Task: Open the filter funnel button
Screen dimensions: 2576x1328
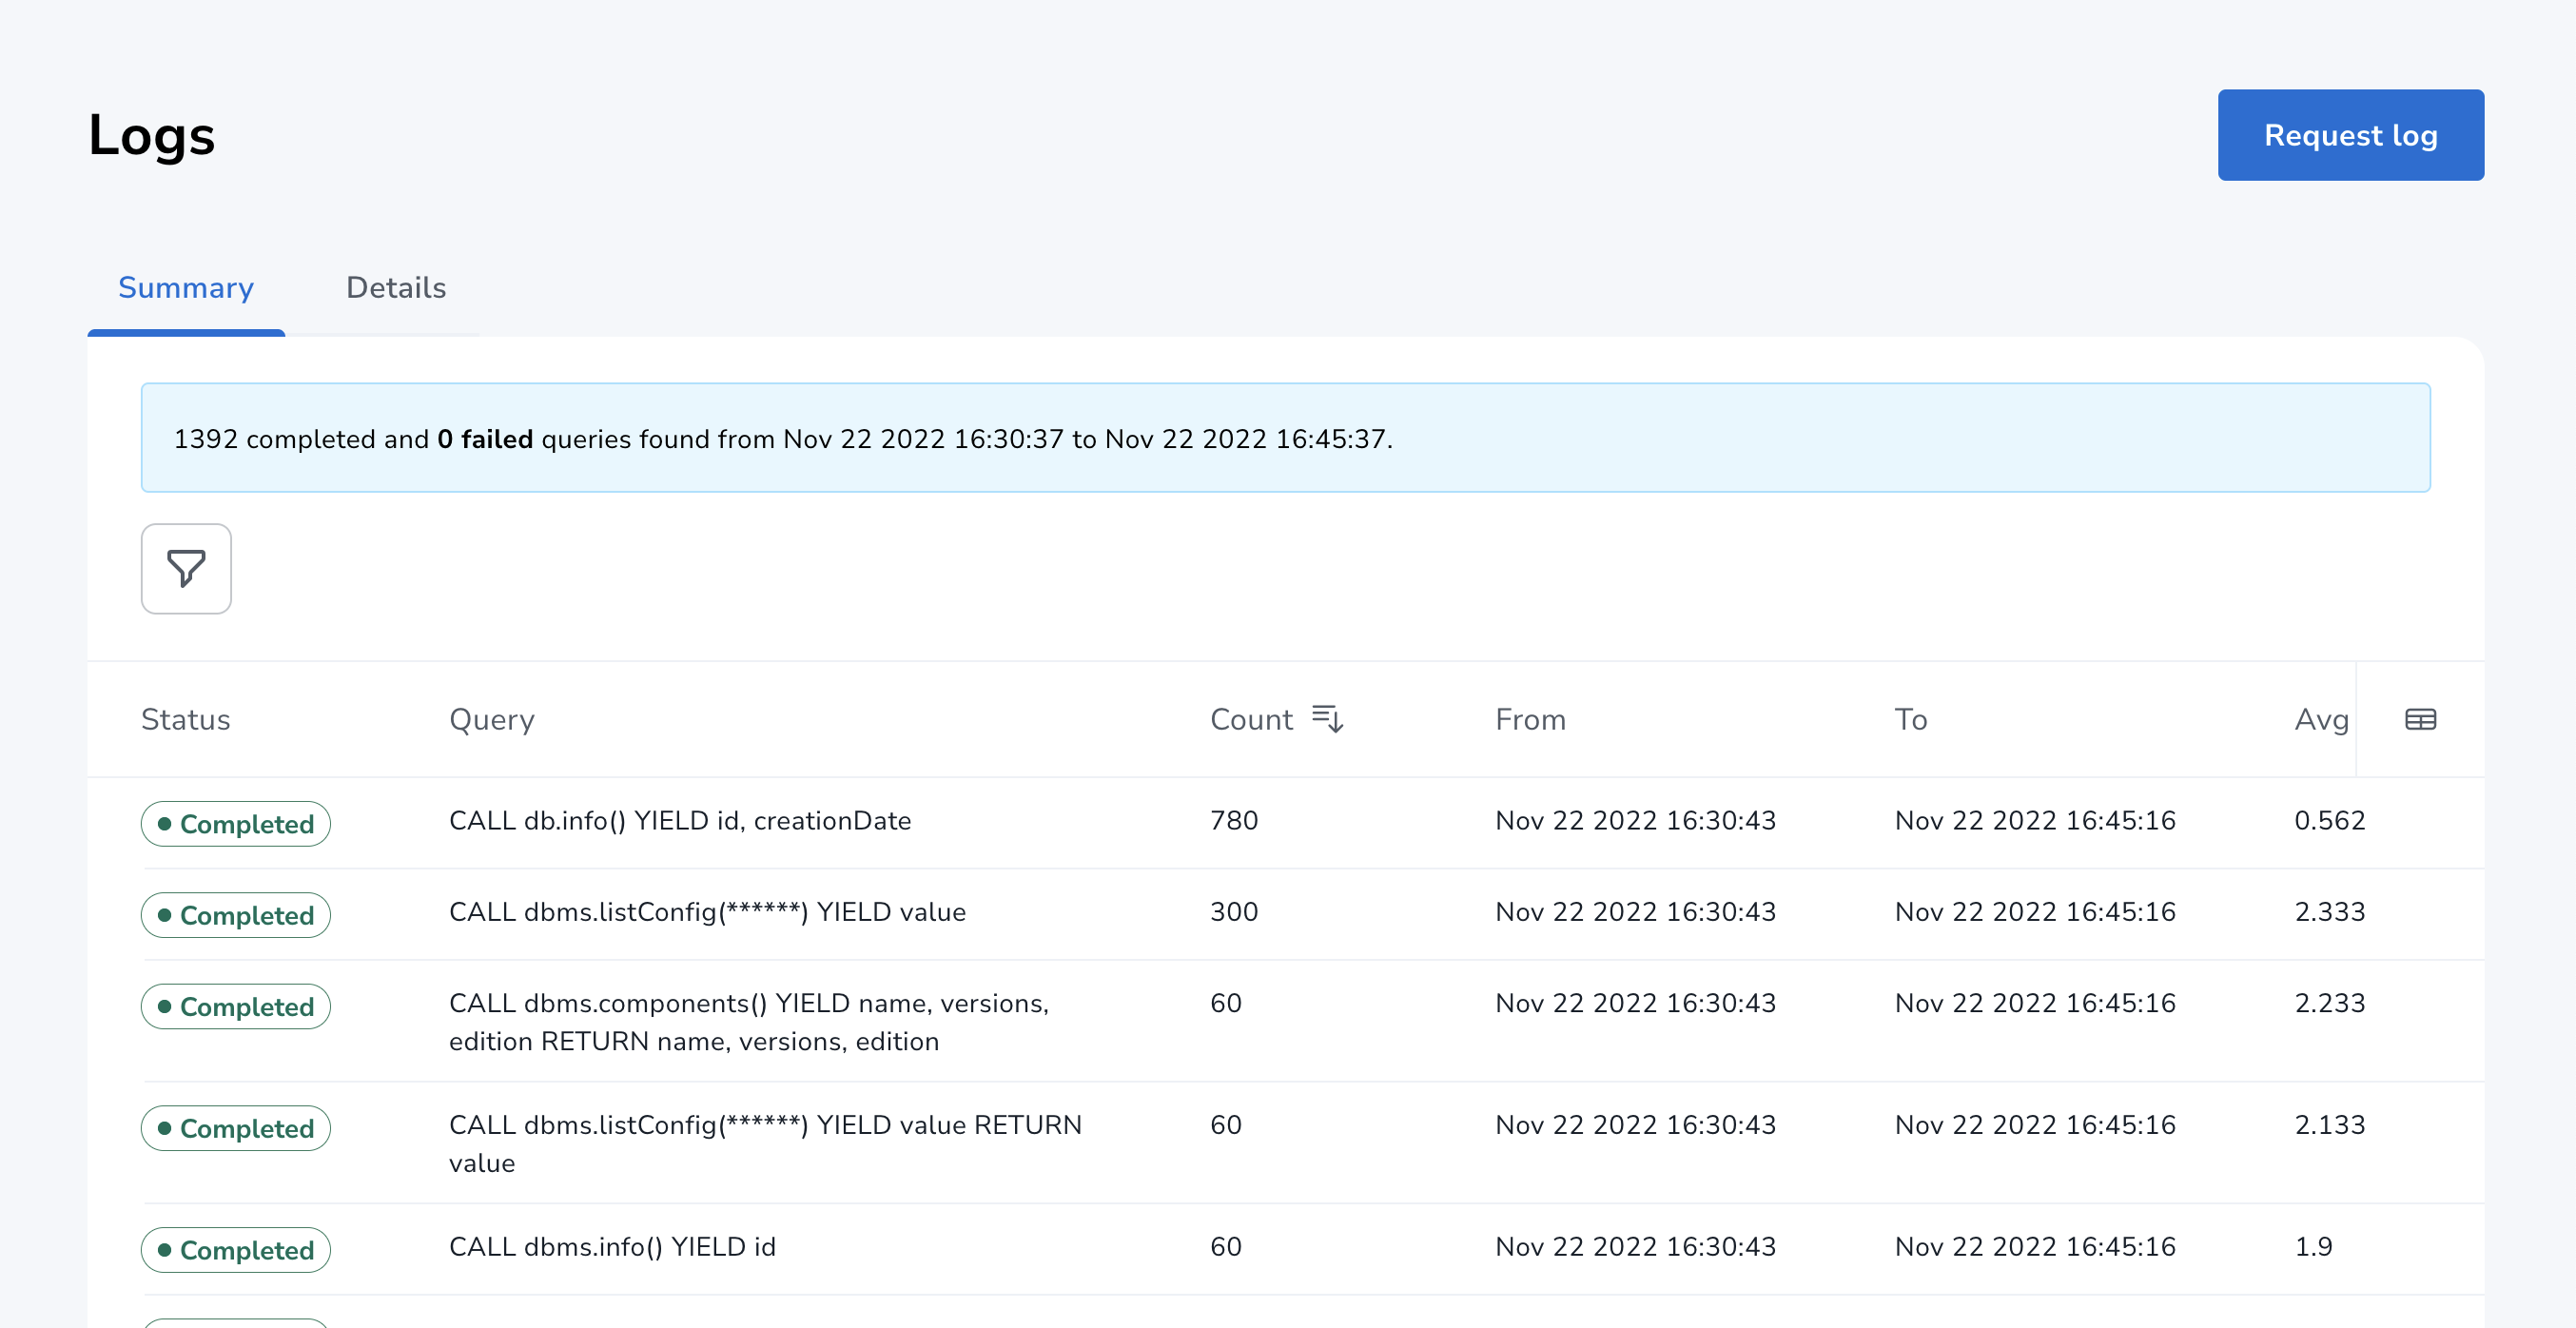Action: click(x=186, y=568)
